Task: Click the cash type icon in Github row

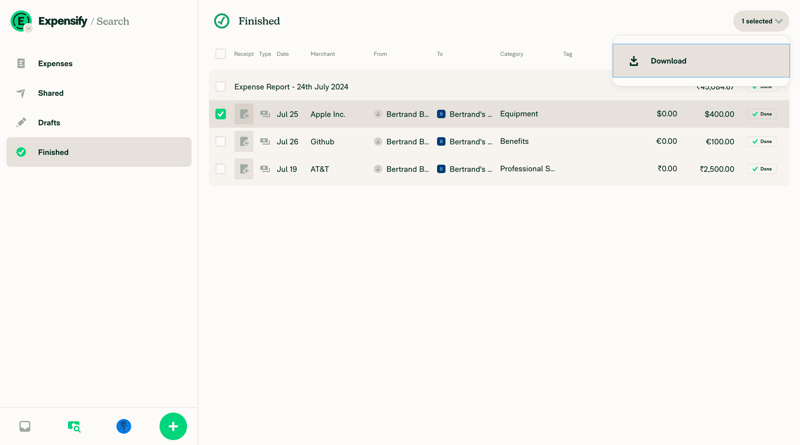Action: tap(265, 141)
